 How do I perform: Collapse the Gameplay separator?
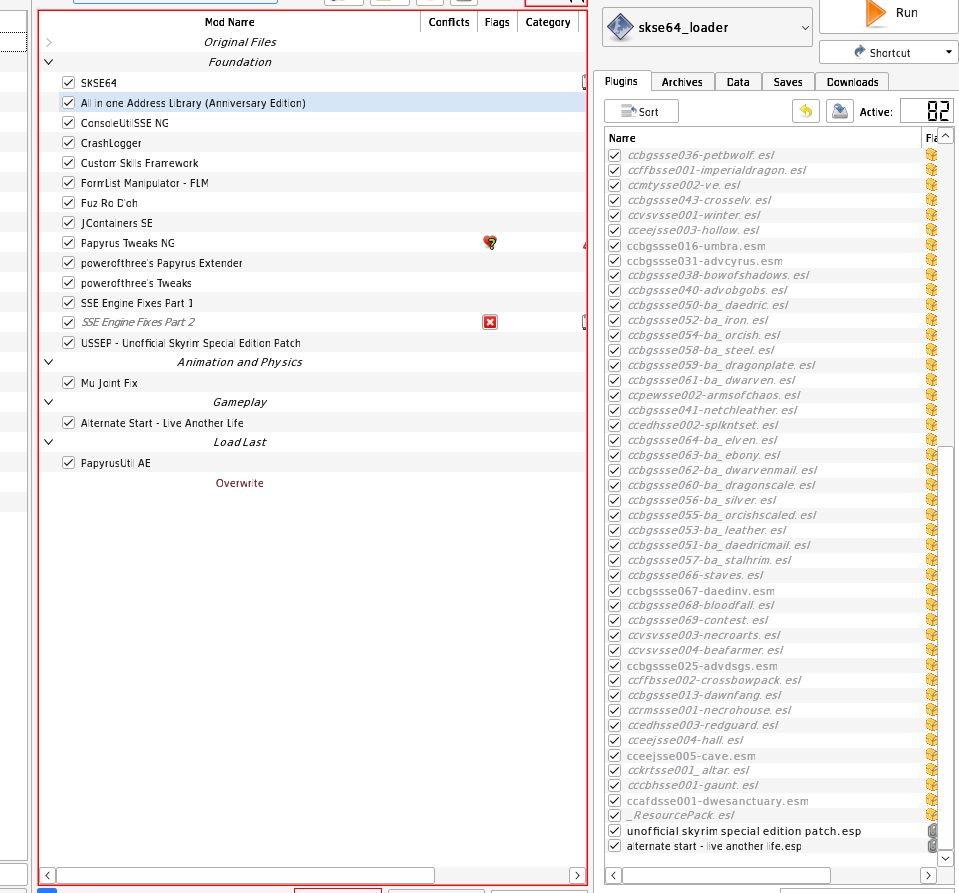pyautogui.click(x=49, y=402)
